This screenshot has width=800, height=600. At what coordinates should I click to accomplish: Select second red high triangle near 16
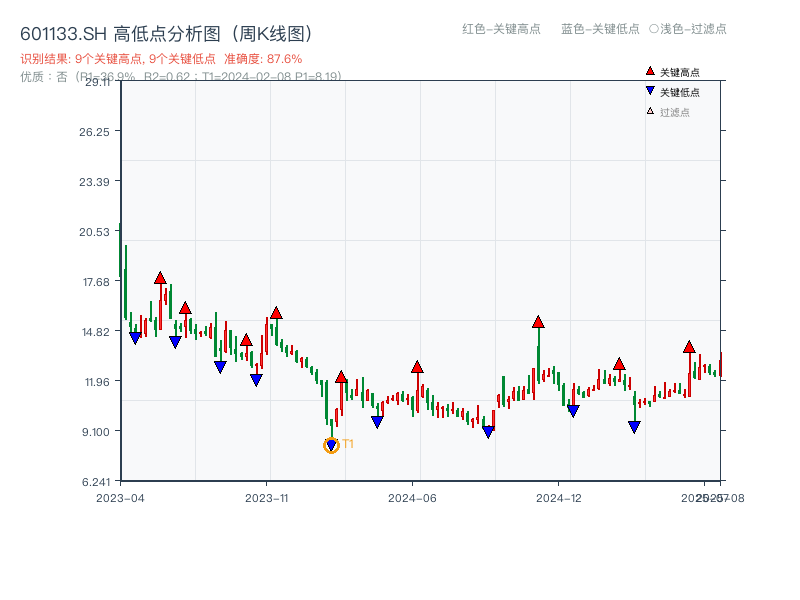click(x=185, y=308)
